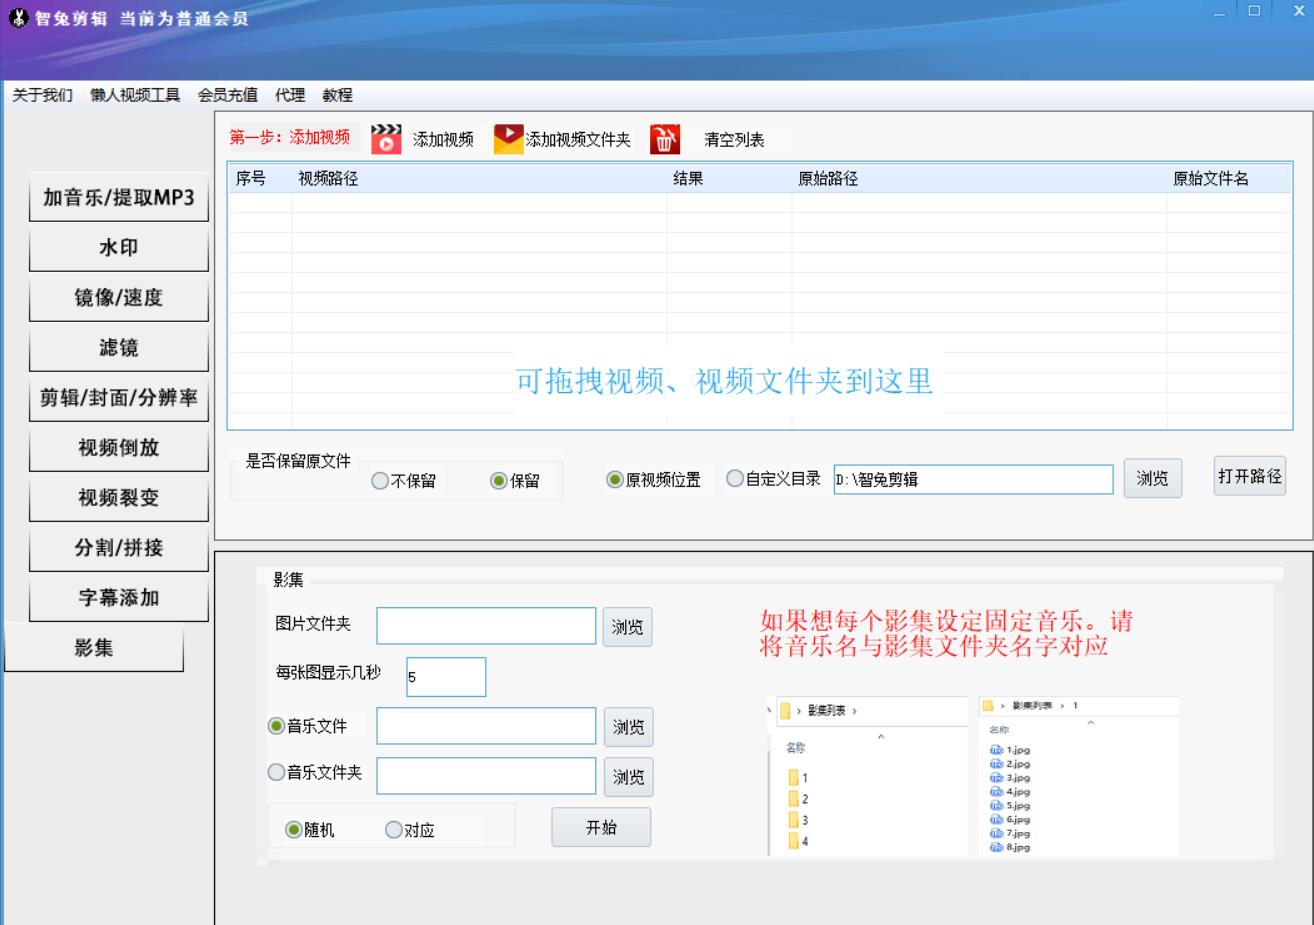Select the 影集 tab
1314x925 pixels.
click(x=94, y=647)
